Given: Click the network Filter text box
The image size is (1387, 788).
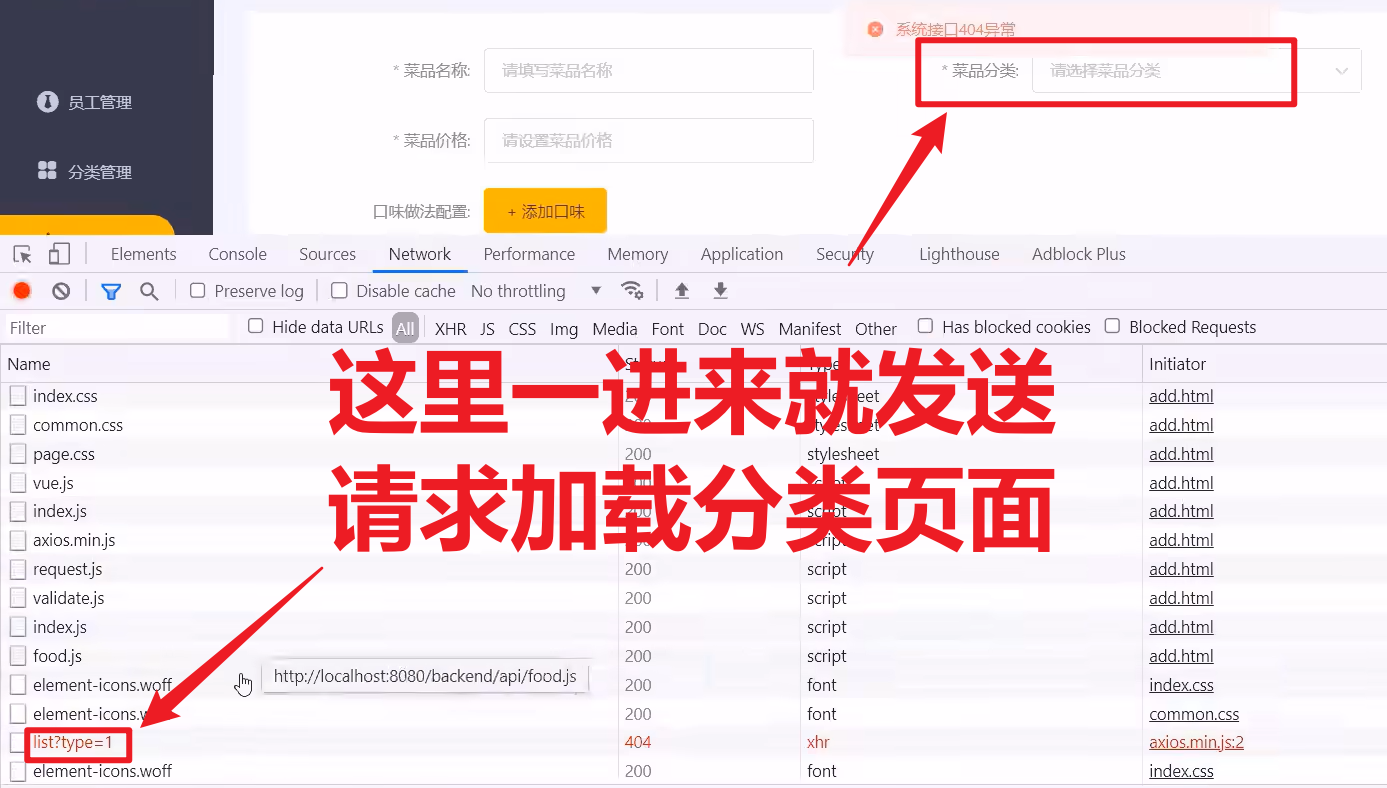Looking at the screenshot, I should (x=118, y=328).
